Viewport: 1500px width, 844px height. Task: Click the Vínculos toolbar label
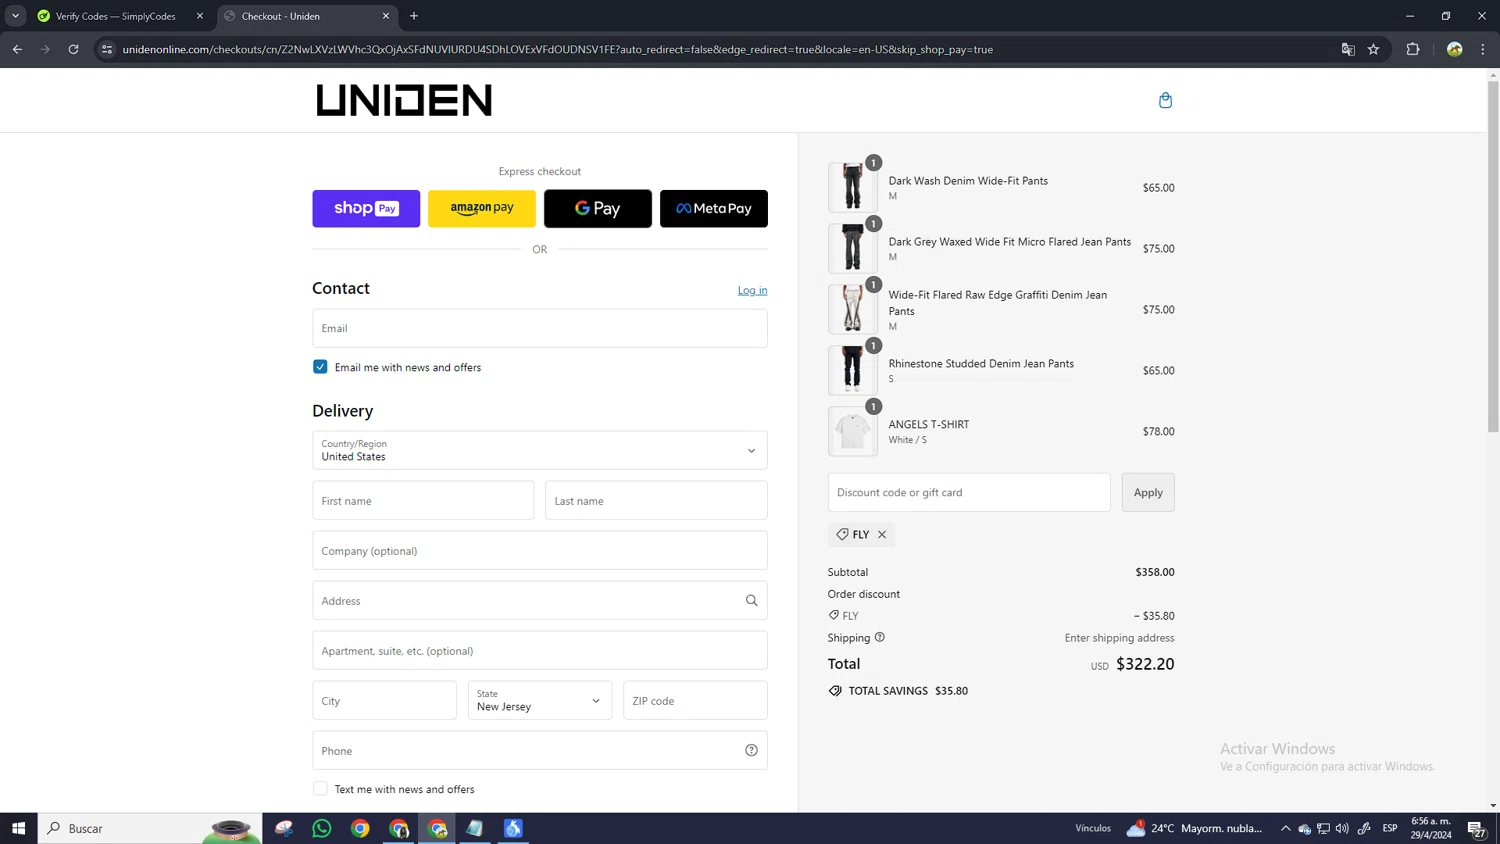pos(1093,828)
